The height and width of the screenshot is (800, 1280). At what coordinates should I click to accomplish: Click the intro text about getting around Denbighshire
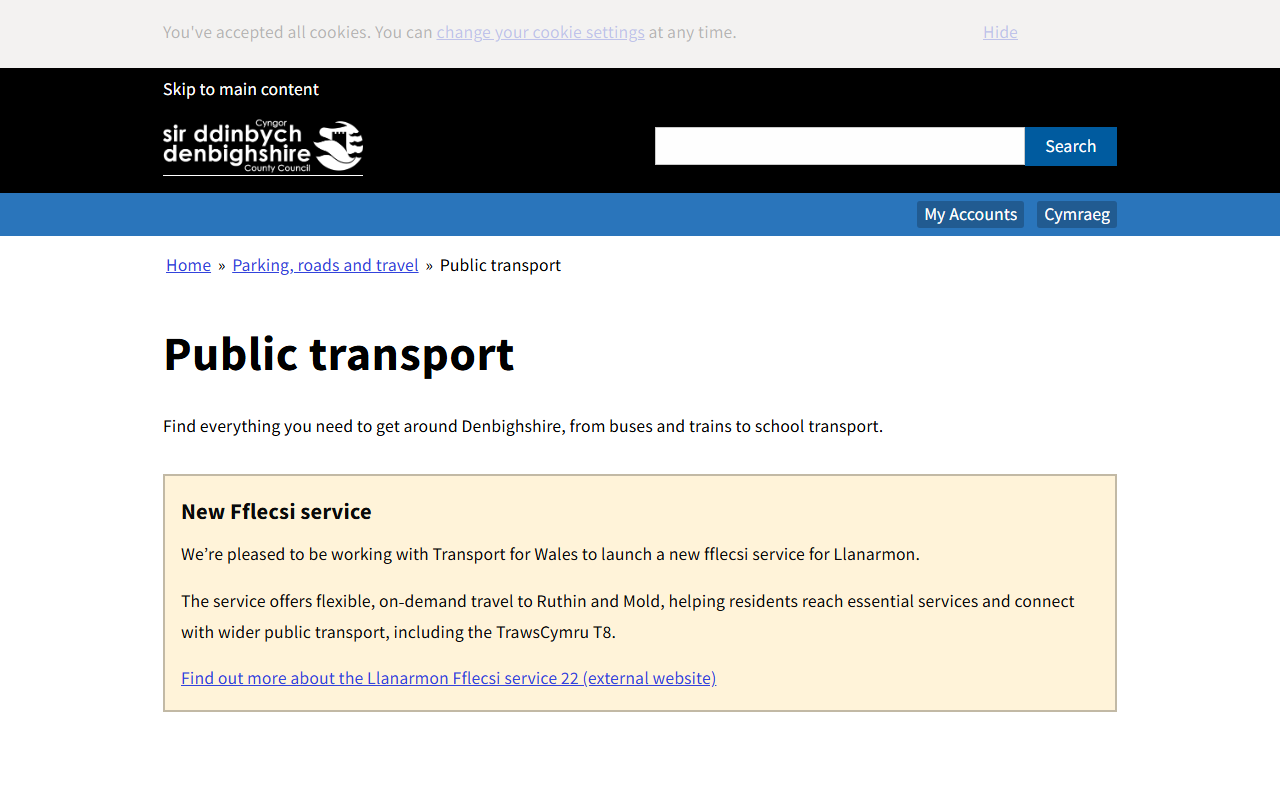pyautogui.click(x=523, y=426)
